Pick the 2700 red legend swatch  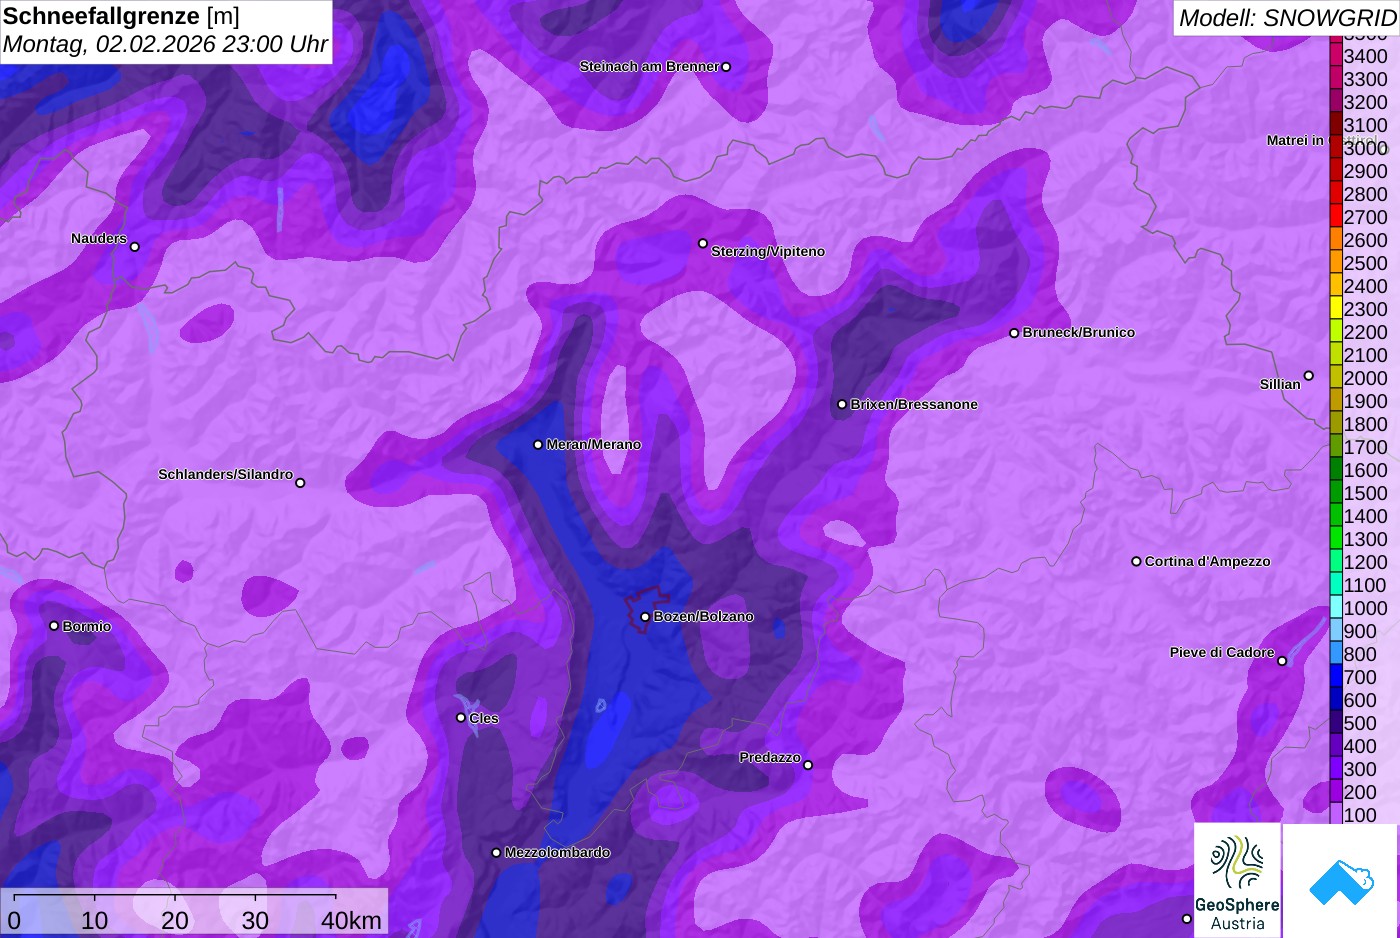coord(1336,216)
